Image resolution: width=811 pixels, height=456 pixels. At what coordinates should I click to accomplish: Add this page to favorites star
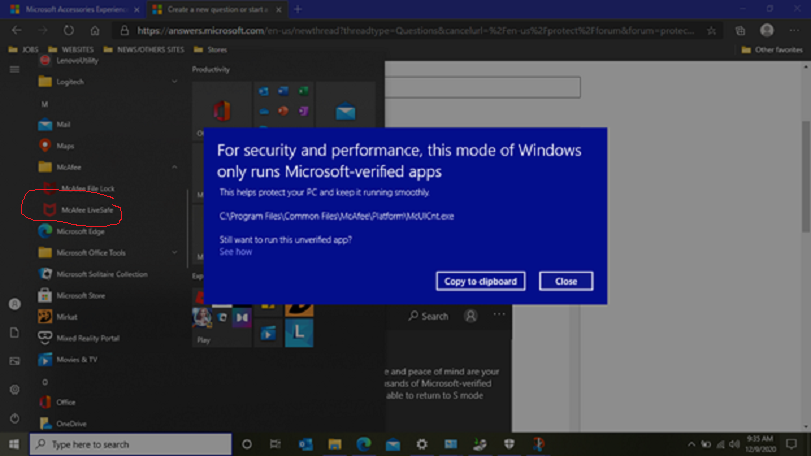click(x=712, y=31)
